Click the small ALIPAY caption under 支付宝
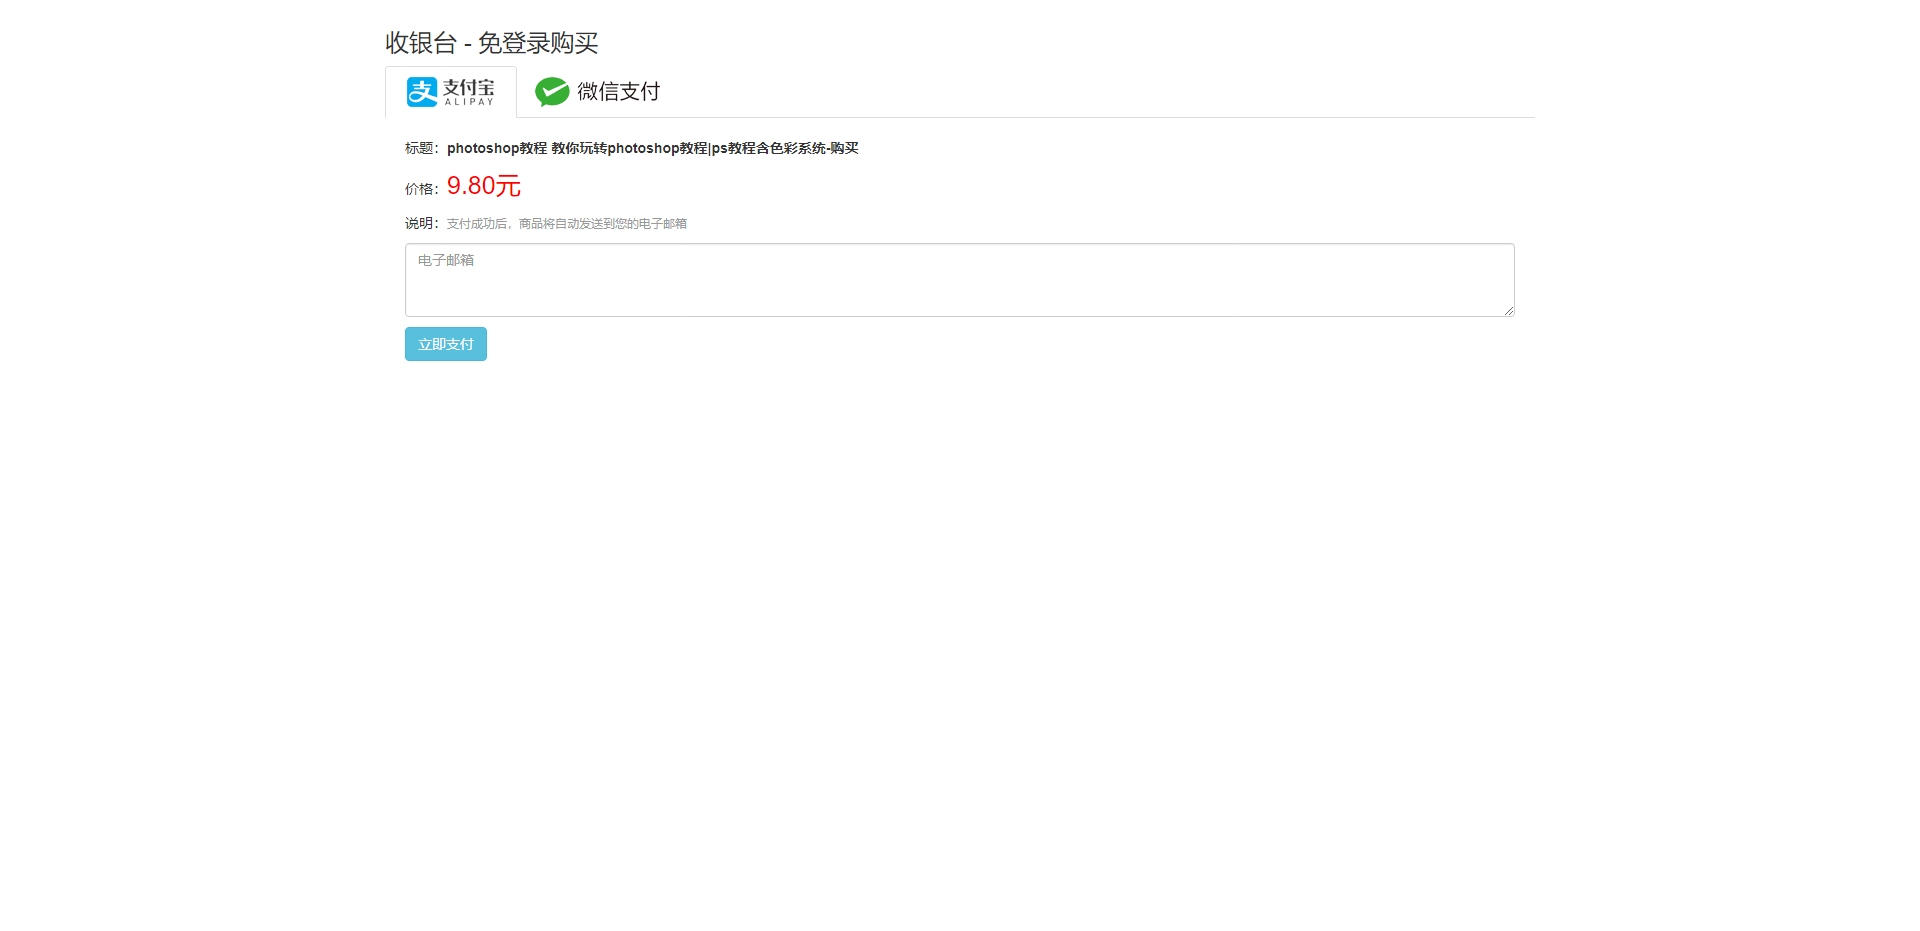 pyautogui.click(x=469, y=102)
